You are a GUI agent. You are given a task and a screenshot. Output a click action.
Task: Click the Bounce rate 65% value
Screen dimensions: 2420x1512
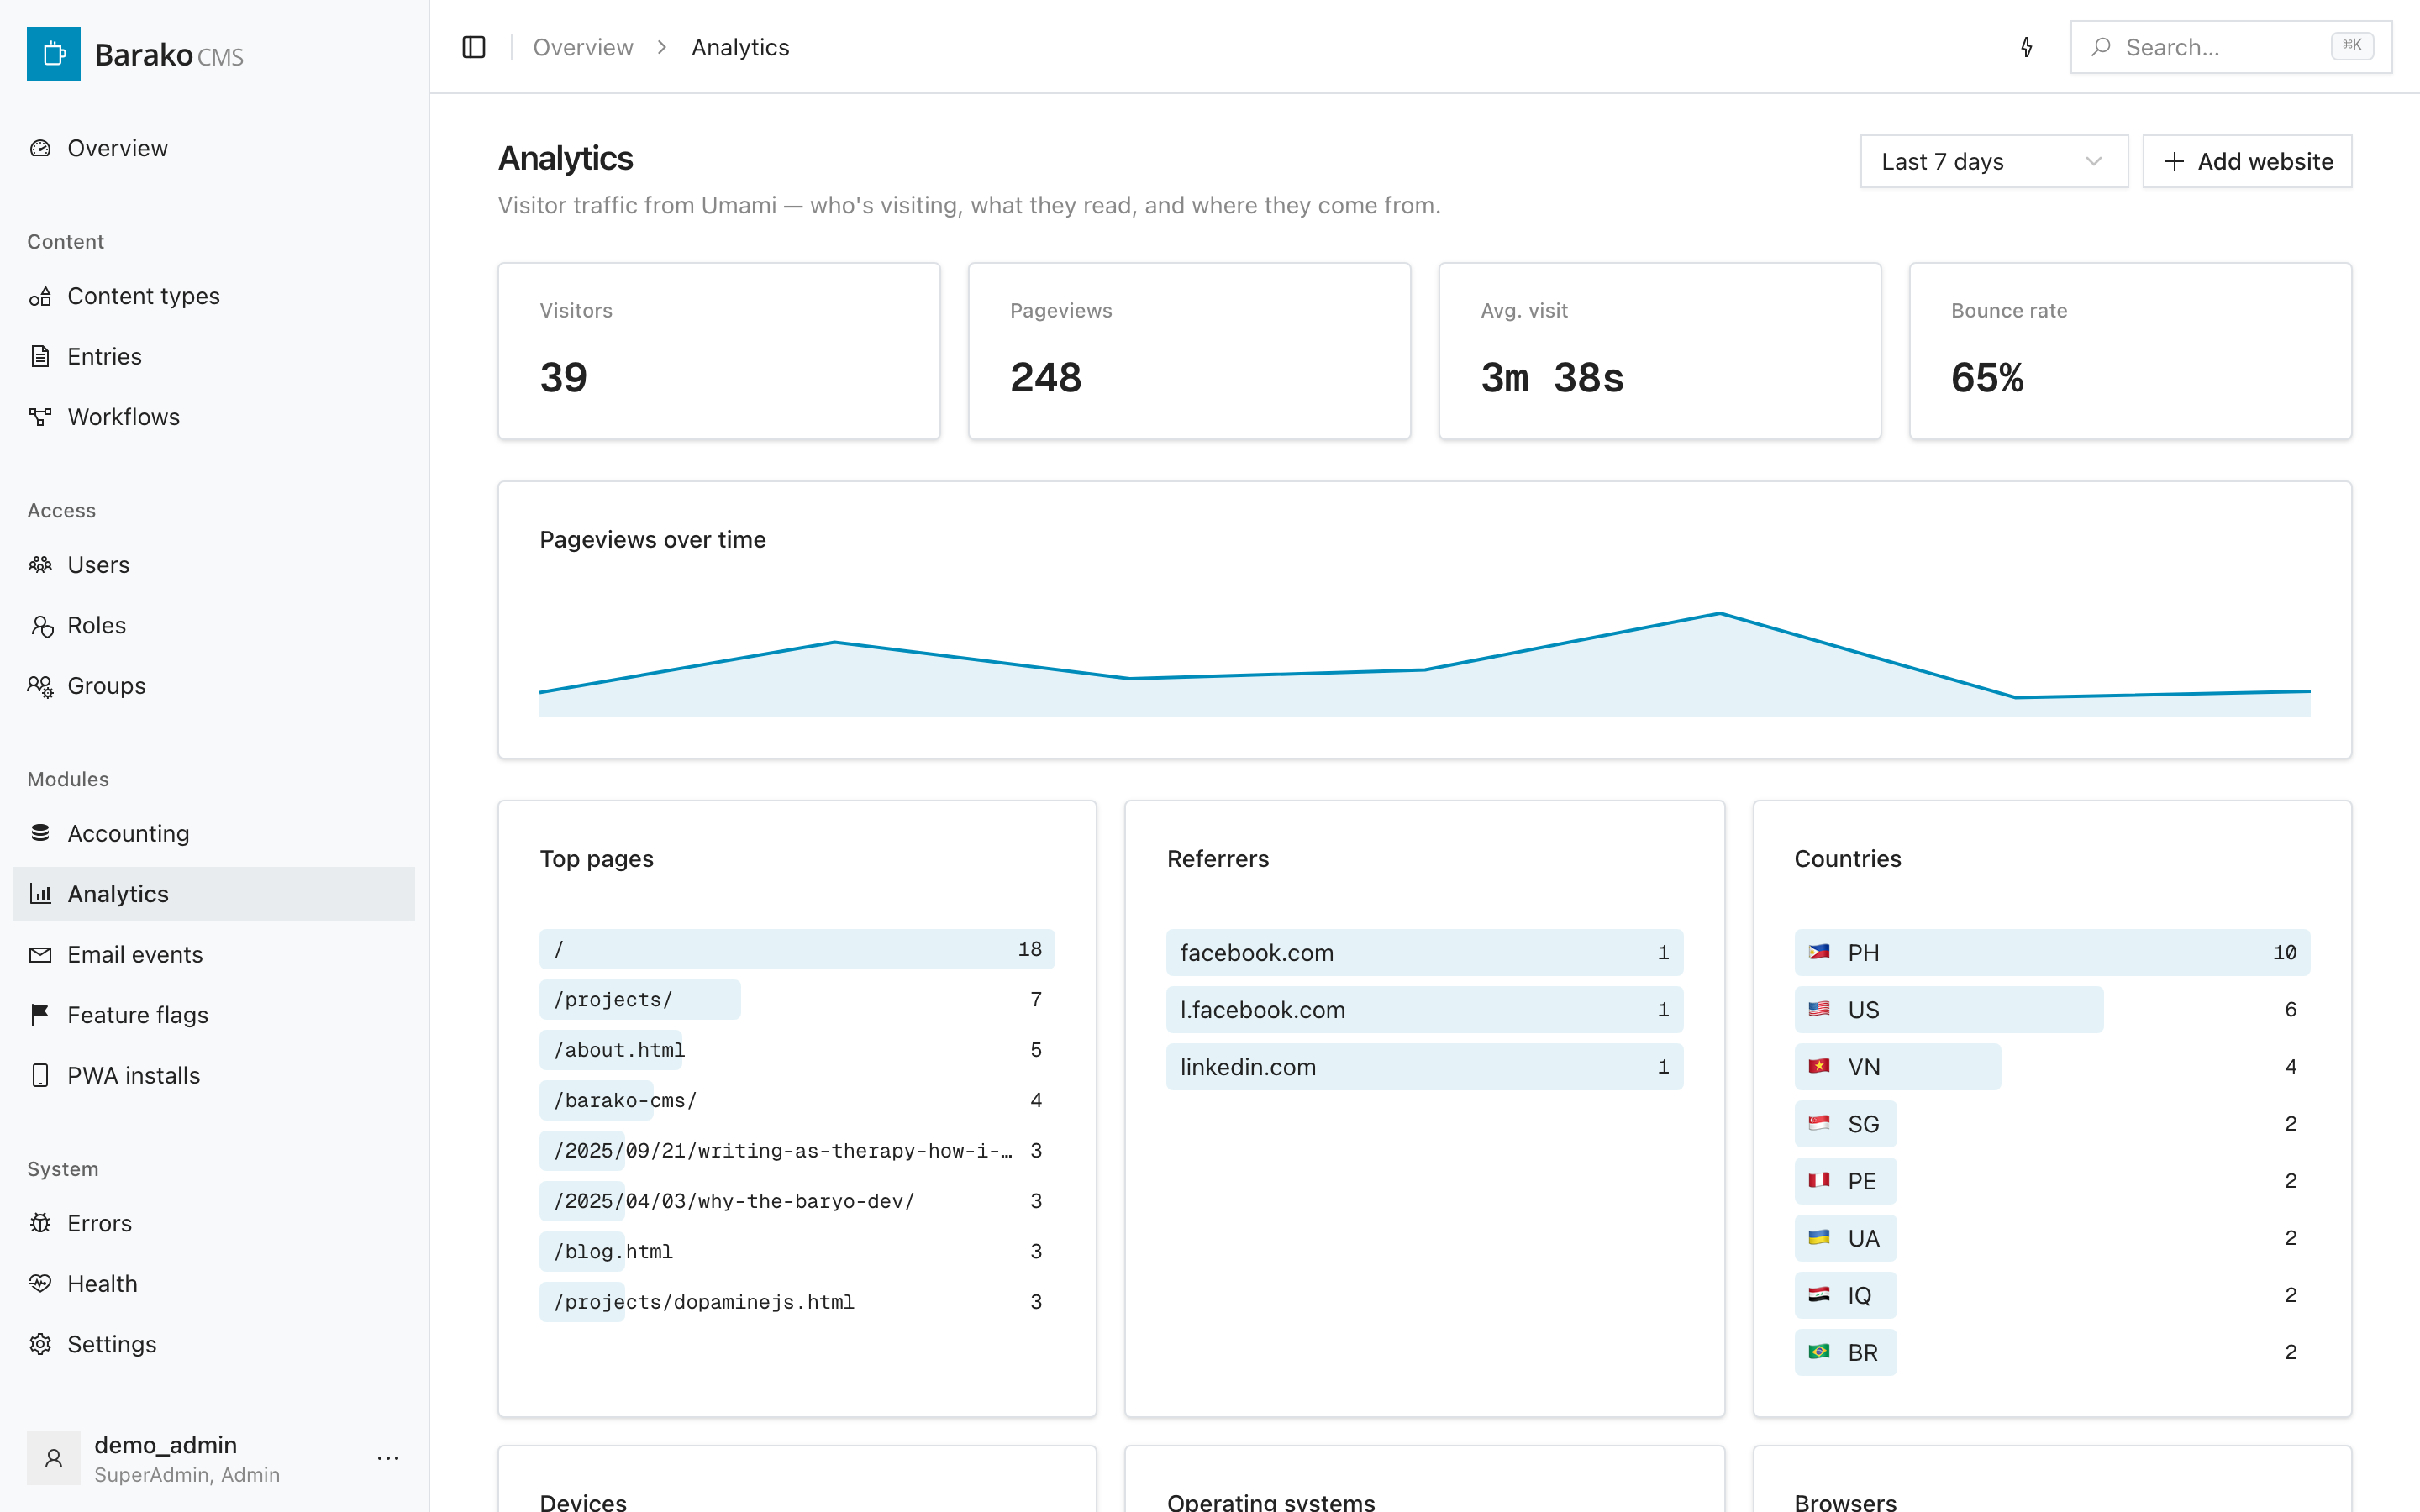pyautogui.click(x=1987, y=378)
